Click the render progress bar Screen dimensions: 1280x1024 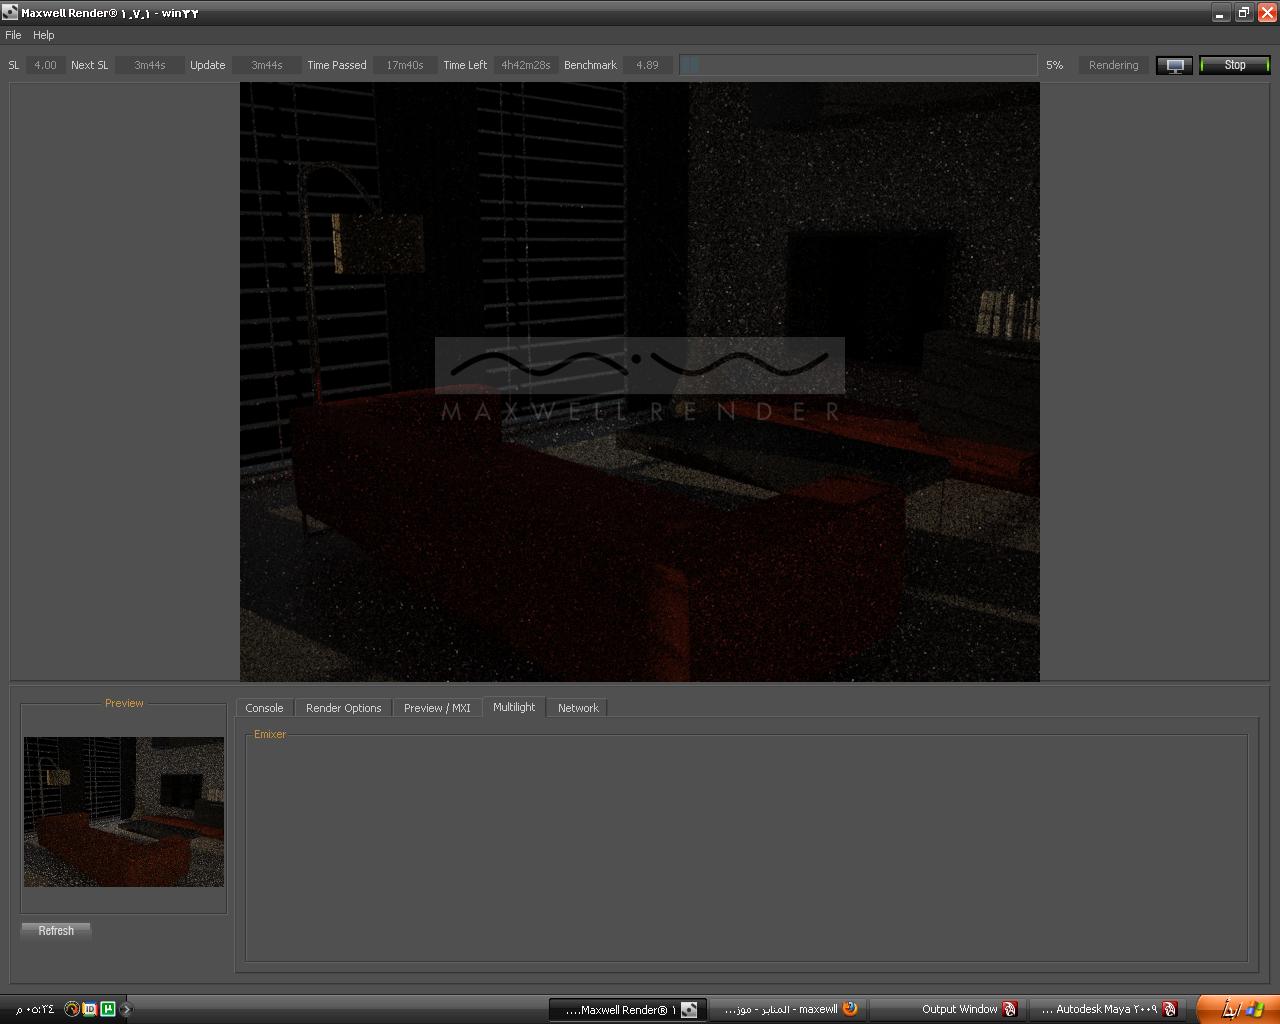pyautogui.click(x=858, y=65)
